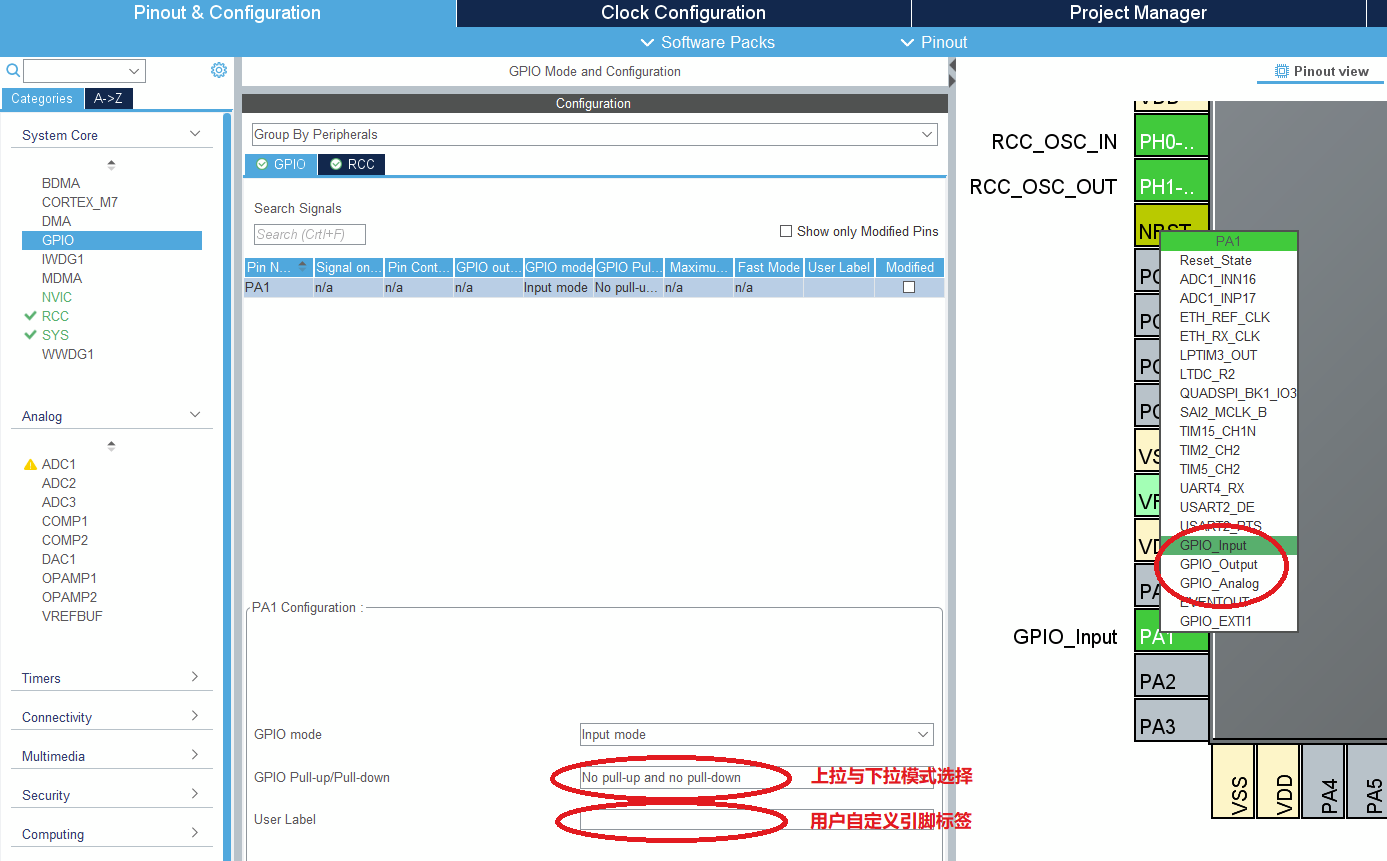Image resolution: width=1387 pixels, height=861 pixels.
Task: Expand the Connectivity category
Action: [x=195, y=716]
